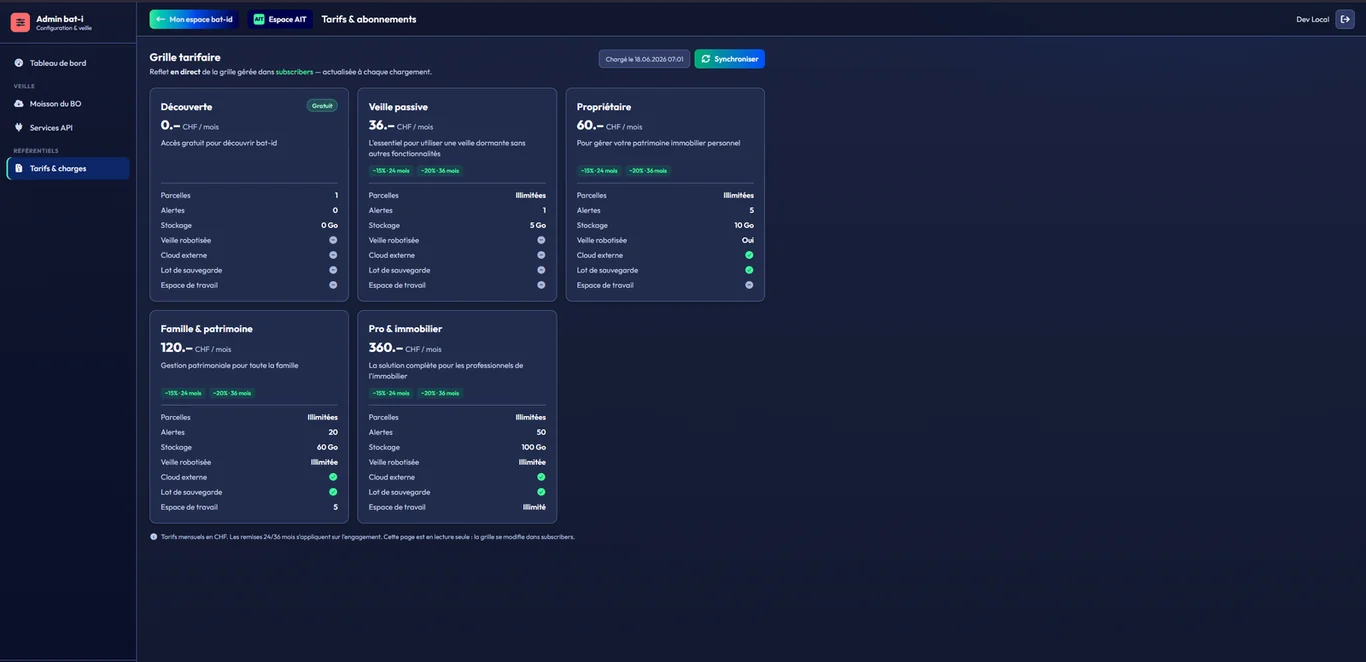Click Propriétaire's Lot de sauvegarde green check
The width and height of the screenshot is (1366, 662).
coord(749,270)
